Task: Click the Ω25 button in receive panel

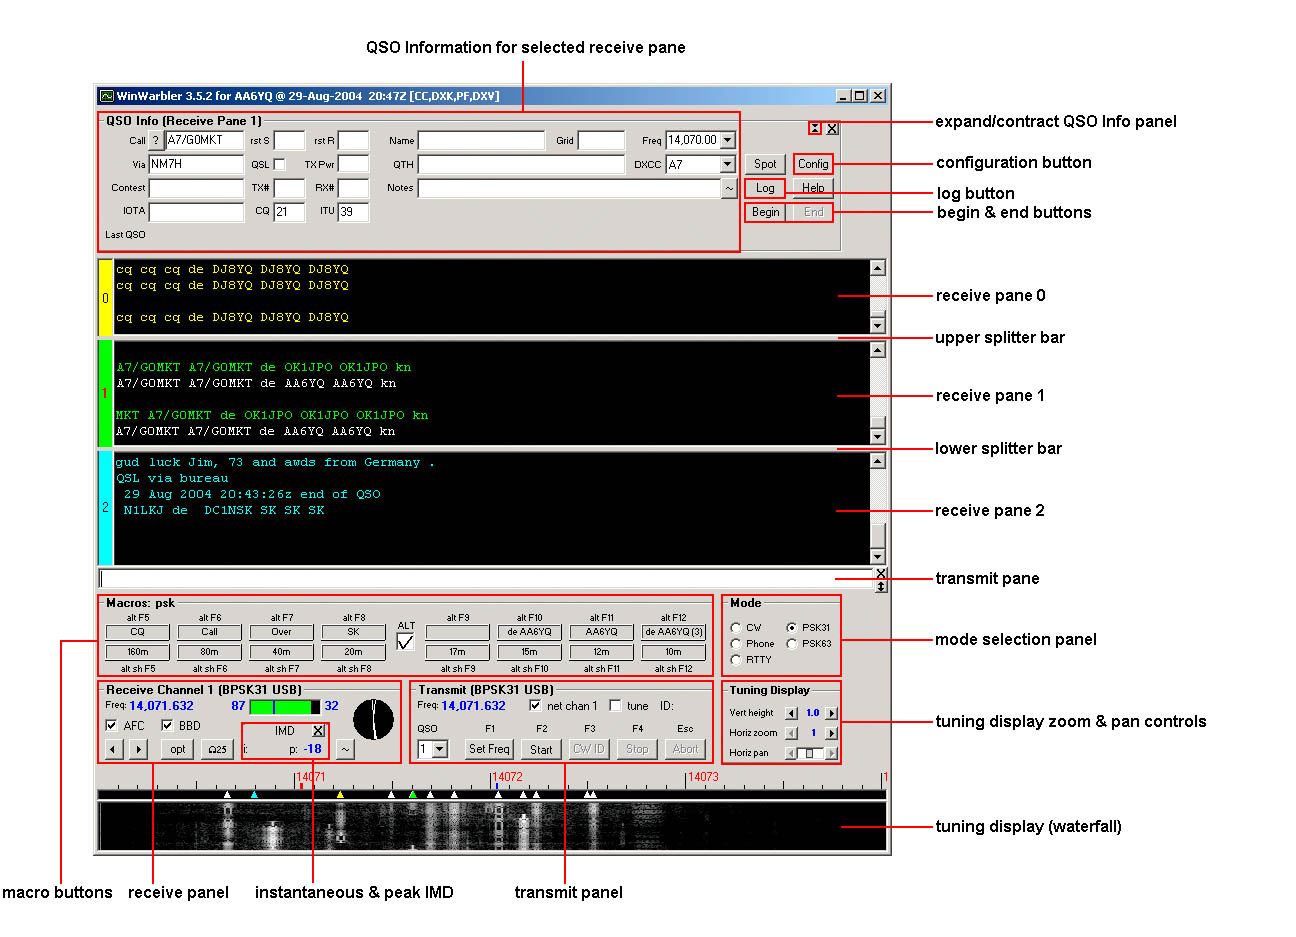Action: [x=217, y=749]
